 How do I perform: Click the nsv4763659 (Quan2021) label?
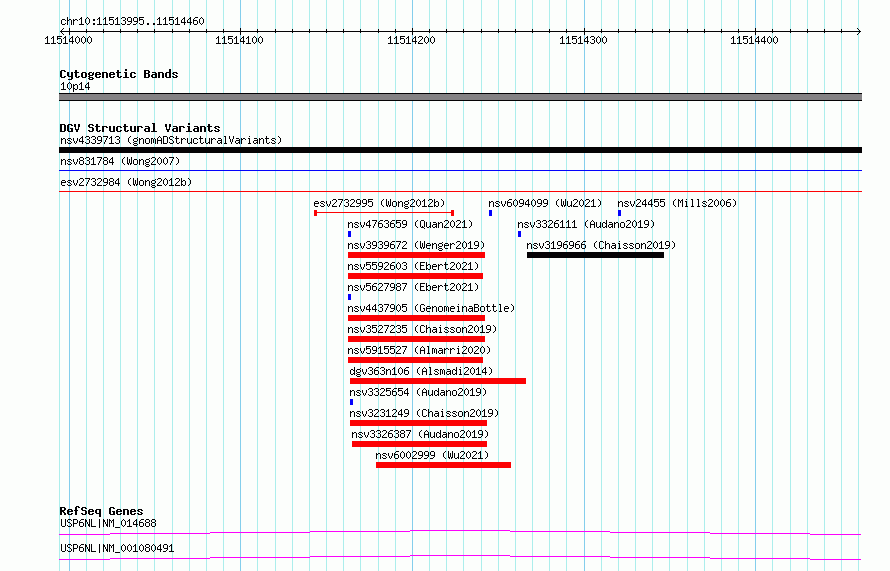pos(410,224)
